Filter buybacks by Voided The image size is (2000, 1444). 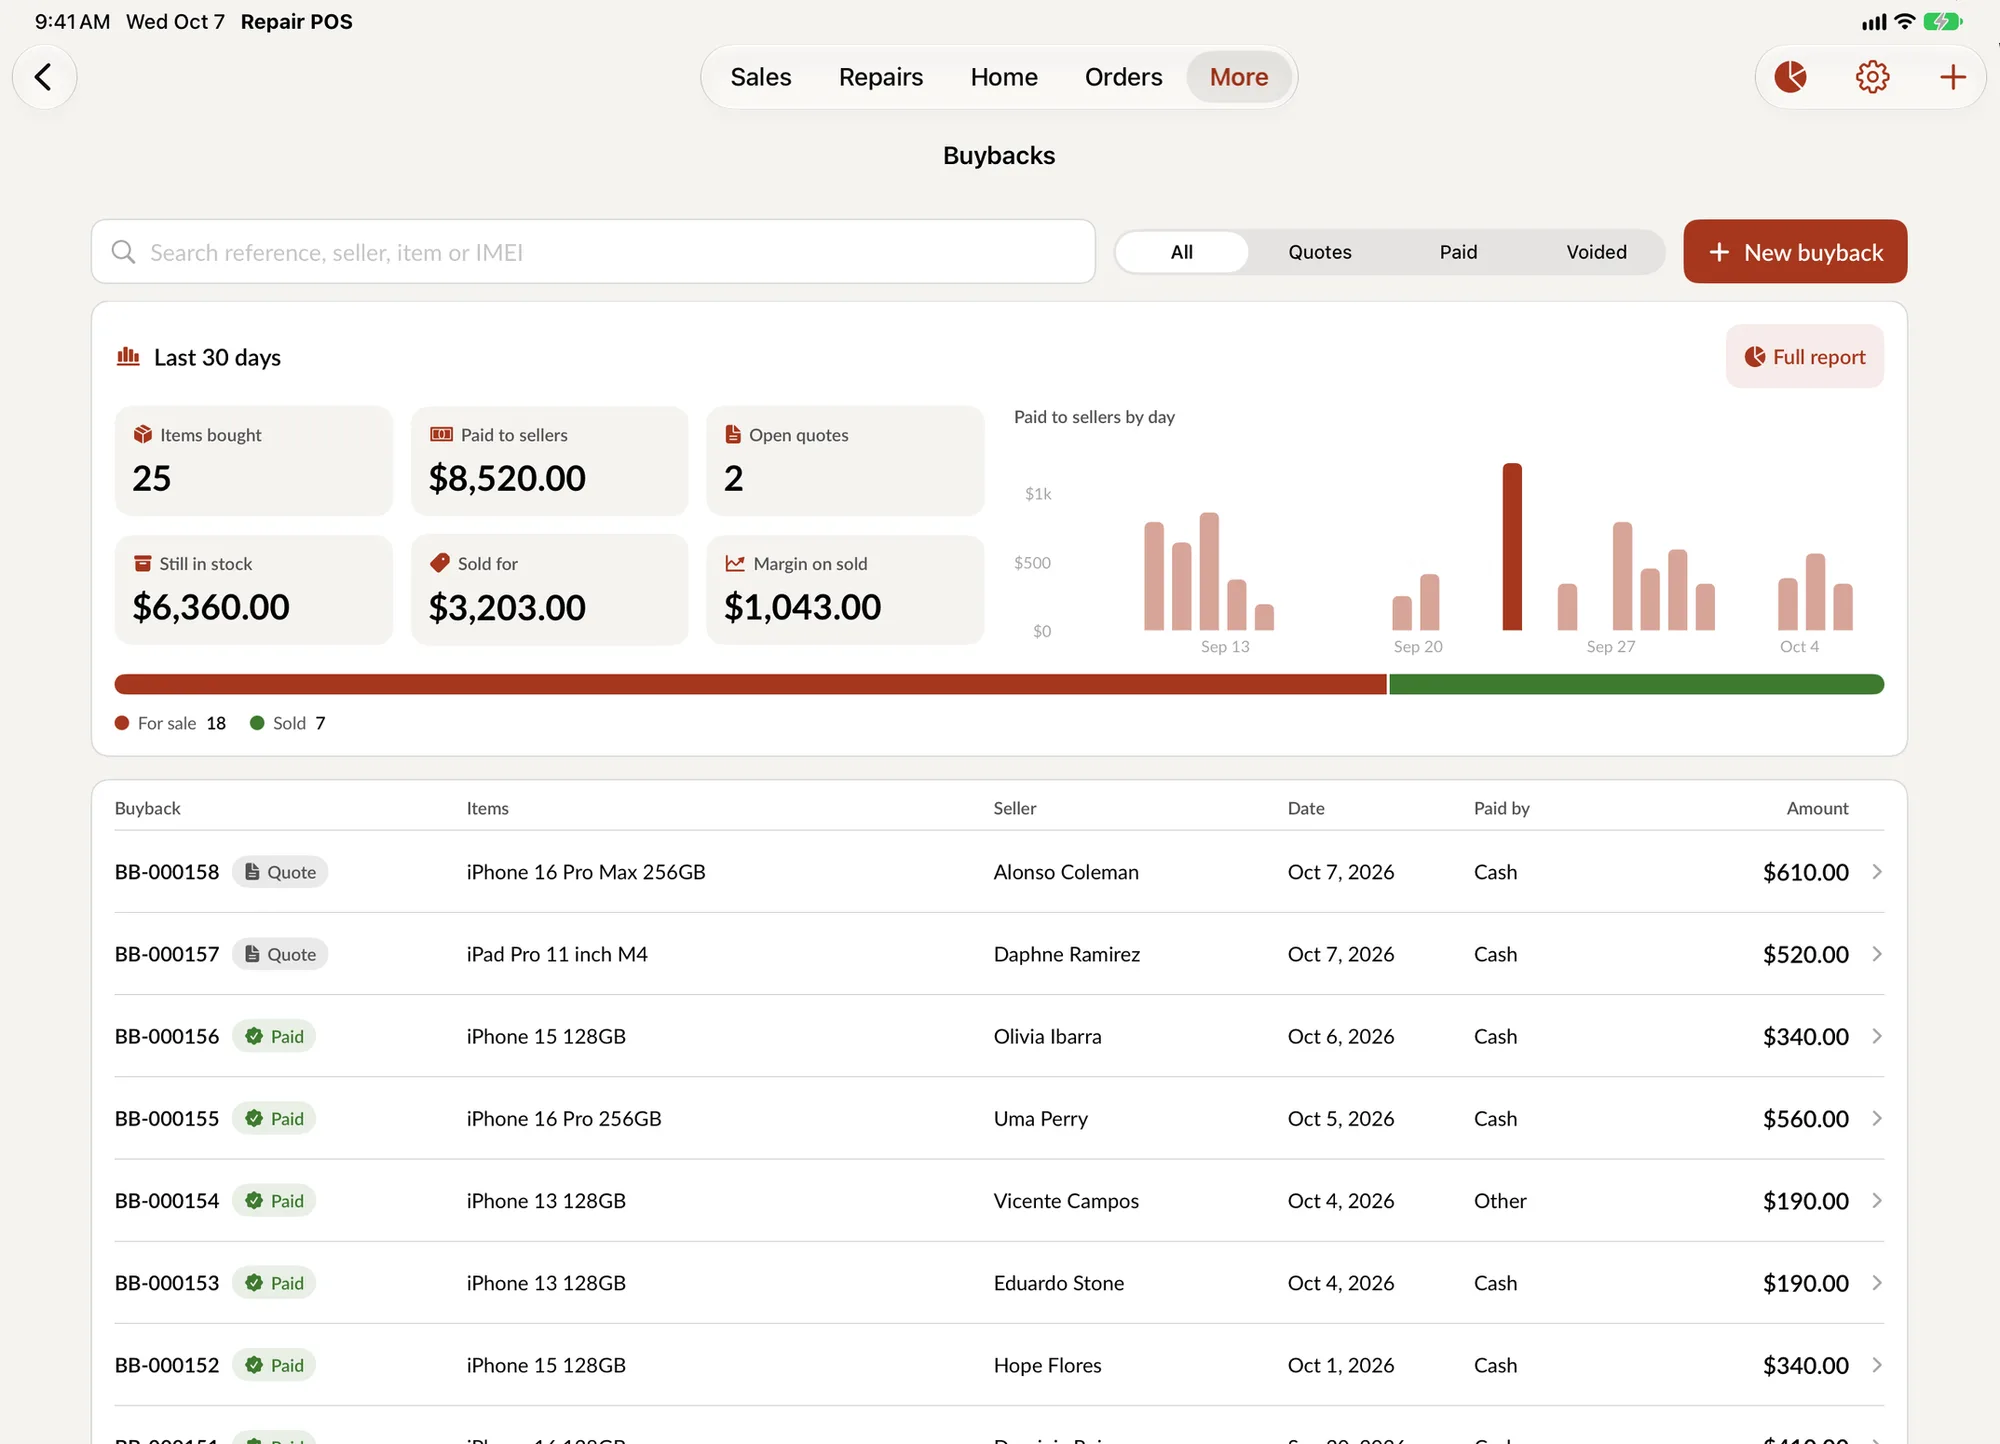[x=1596, y=252]
